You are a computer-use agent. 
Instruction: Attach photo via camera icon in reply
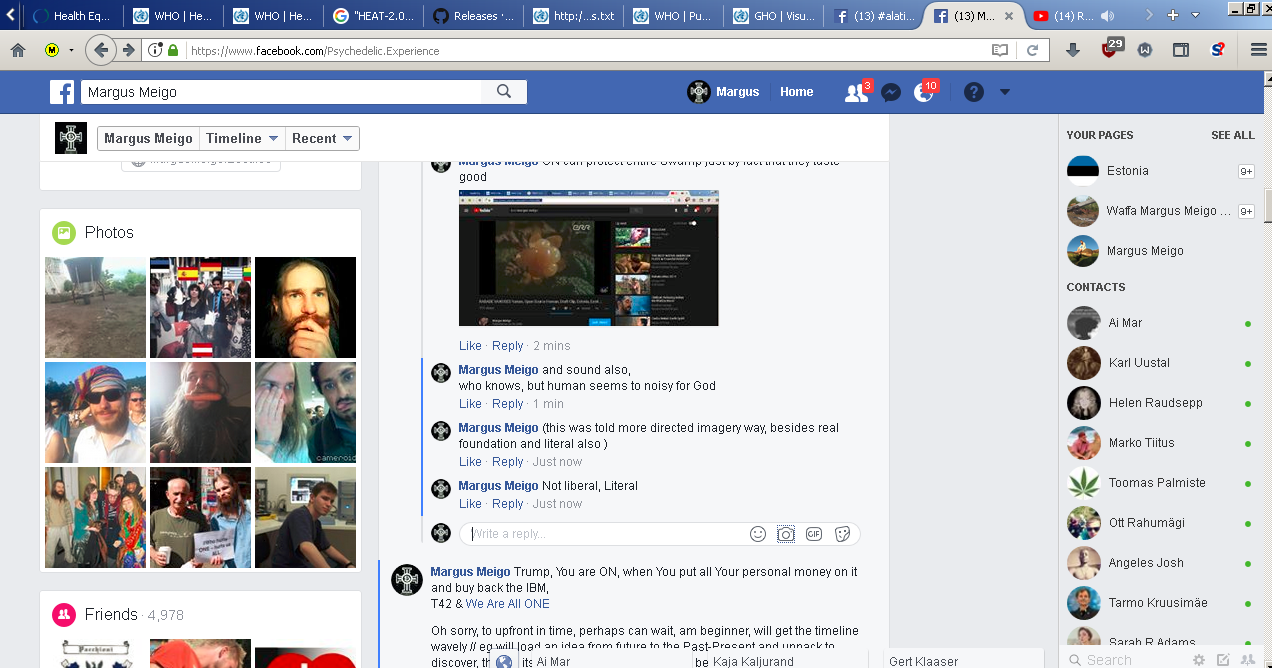pos(786,534)
